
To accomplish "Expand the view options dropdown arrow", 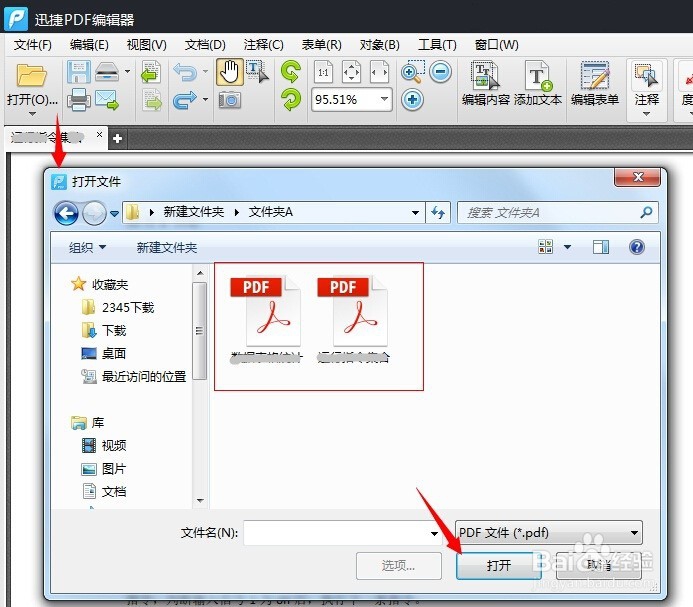I will tap(567, 247).
